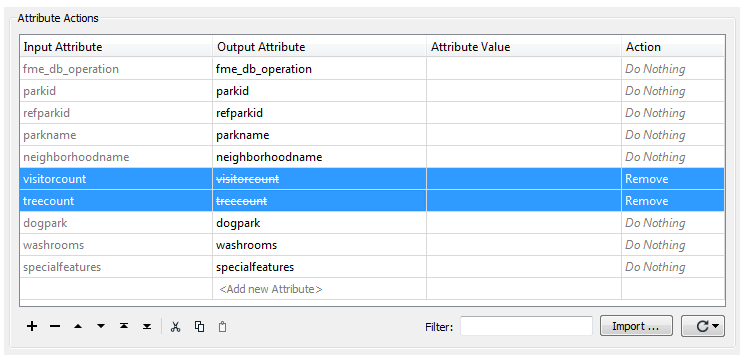The image size is (748, 363).
Task: Move selected row up one position
Action: coord(78,326)
